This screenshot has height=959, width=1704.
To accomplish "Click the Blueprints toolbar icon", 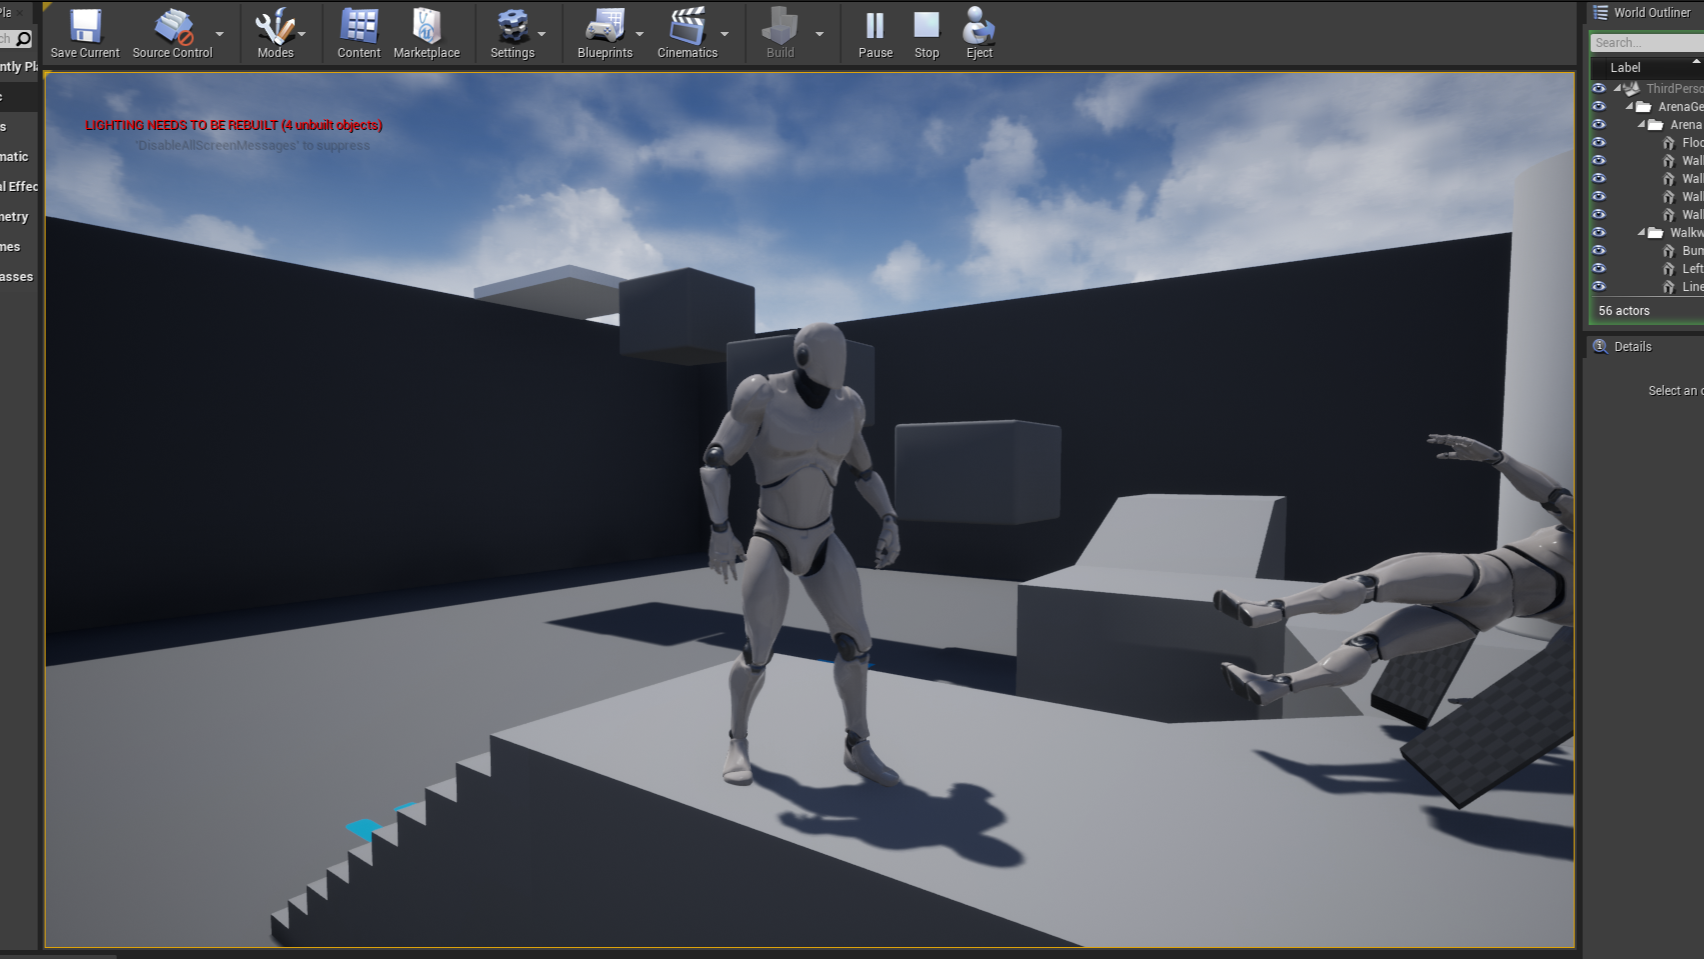I will tap(605, 25).
